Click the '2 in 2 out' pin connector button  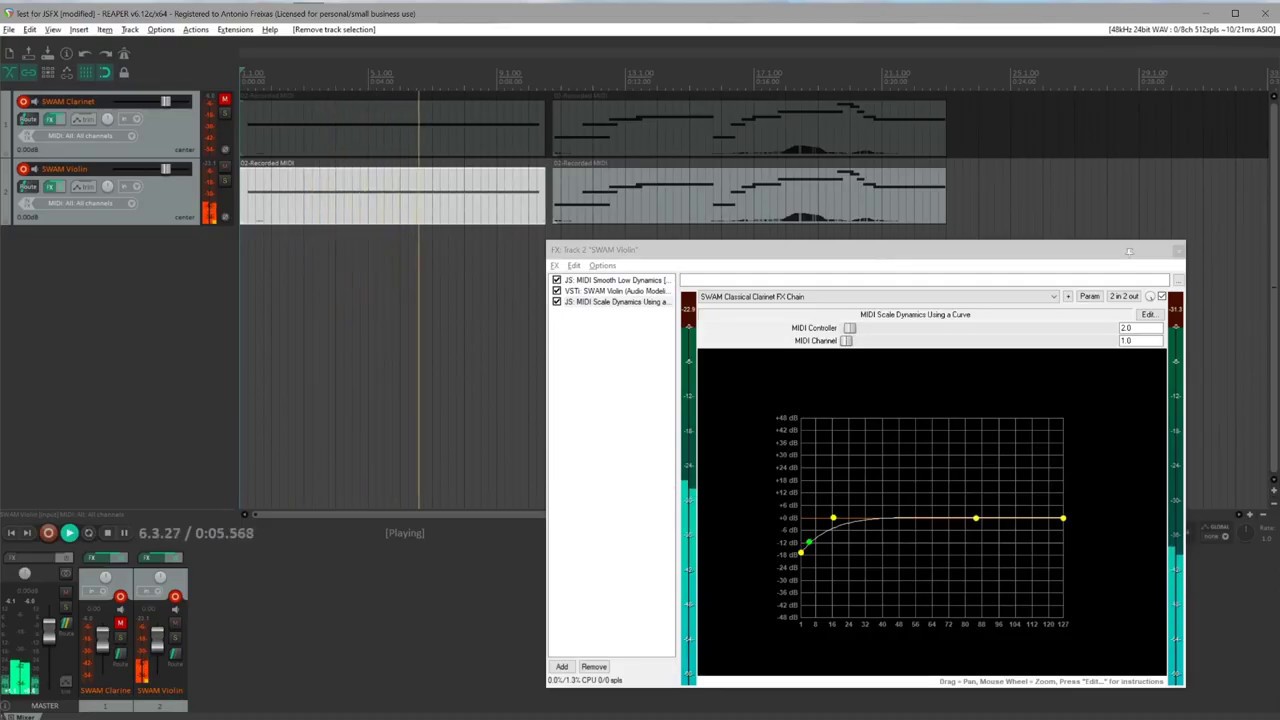1123,297
